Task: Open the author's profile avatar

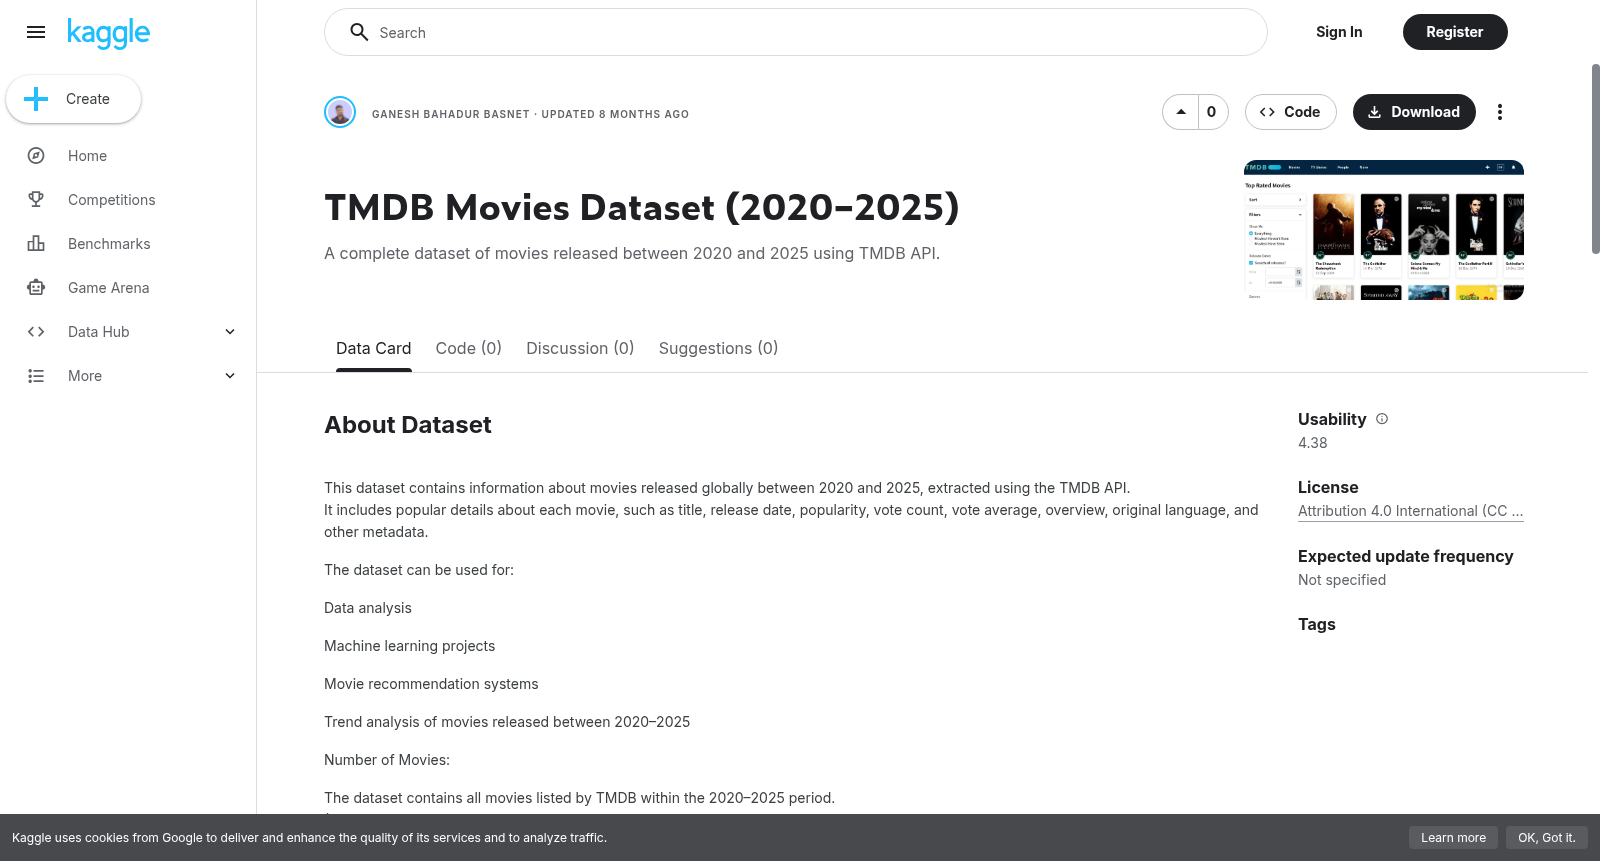Action: click(340, 112)
